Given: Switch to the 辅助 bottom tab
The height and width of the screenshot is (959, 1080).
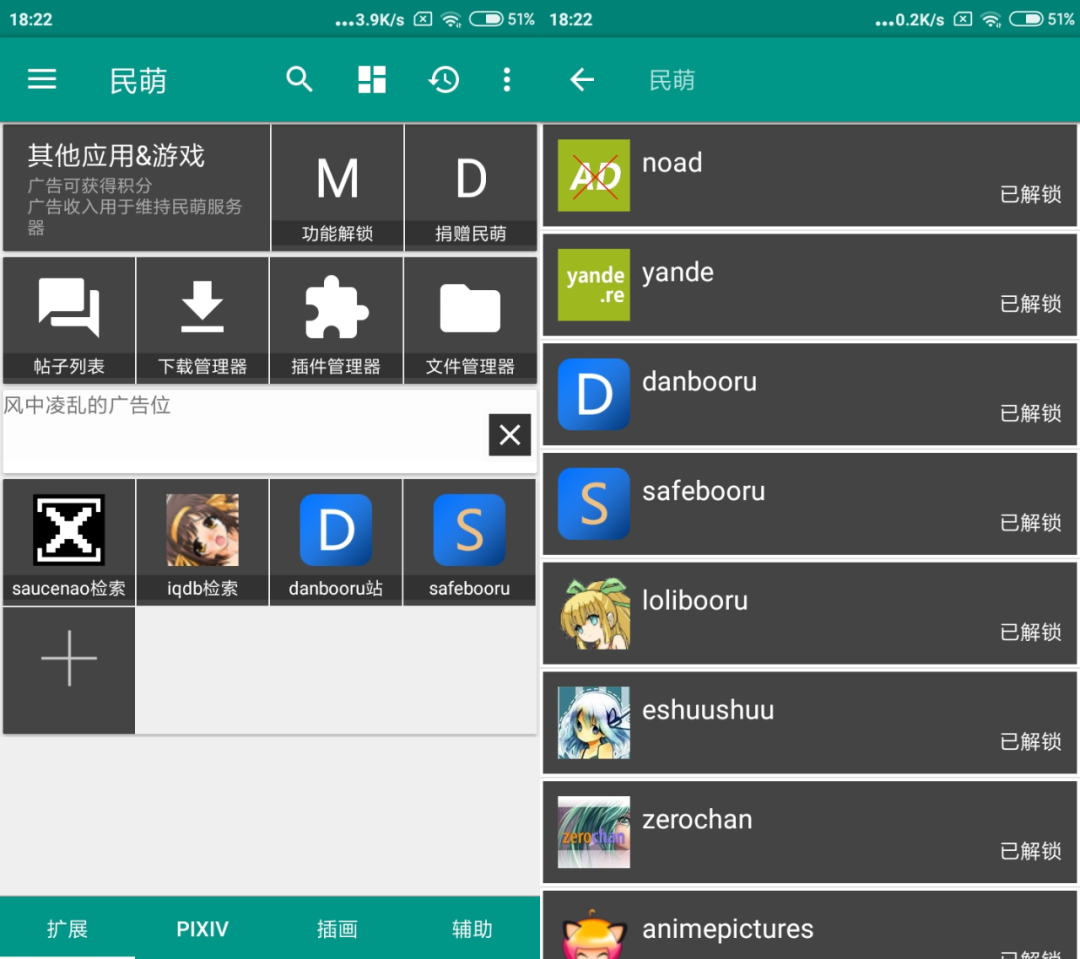Looking at the screenshot, I should (x=472, y=929).
